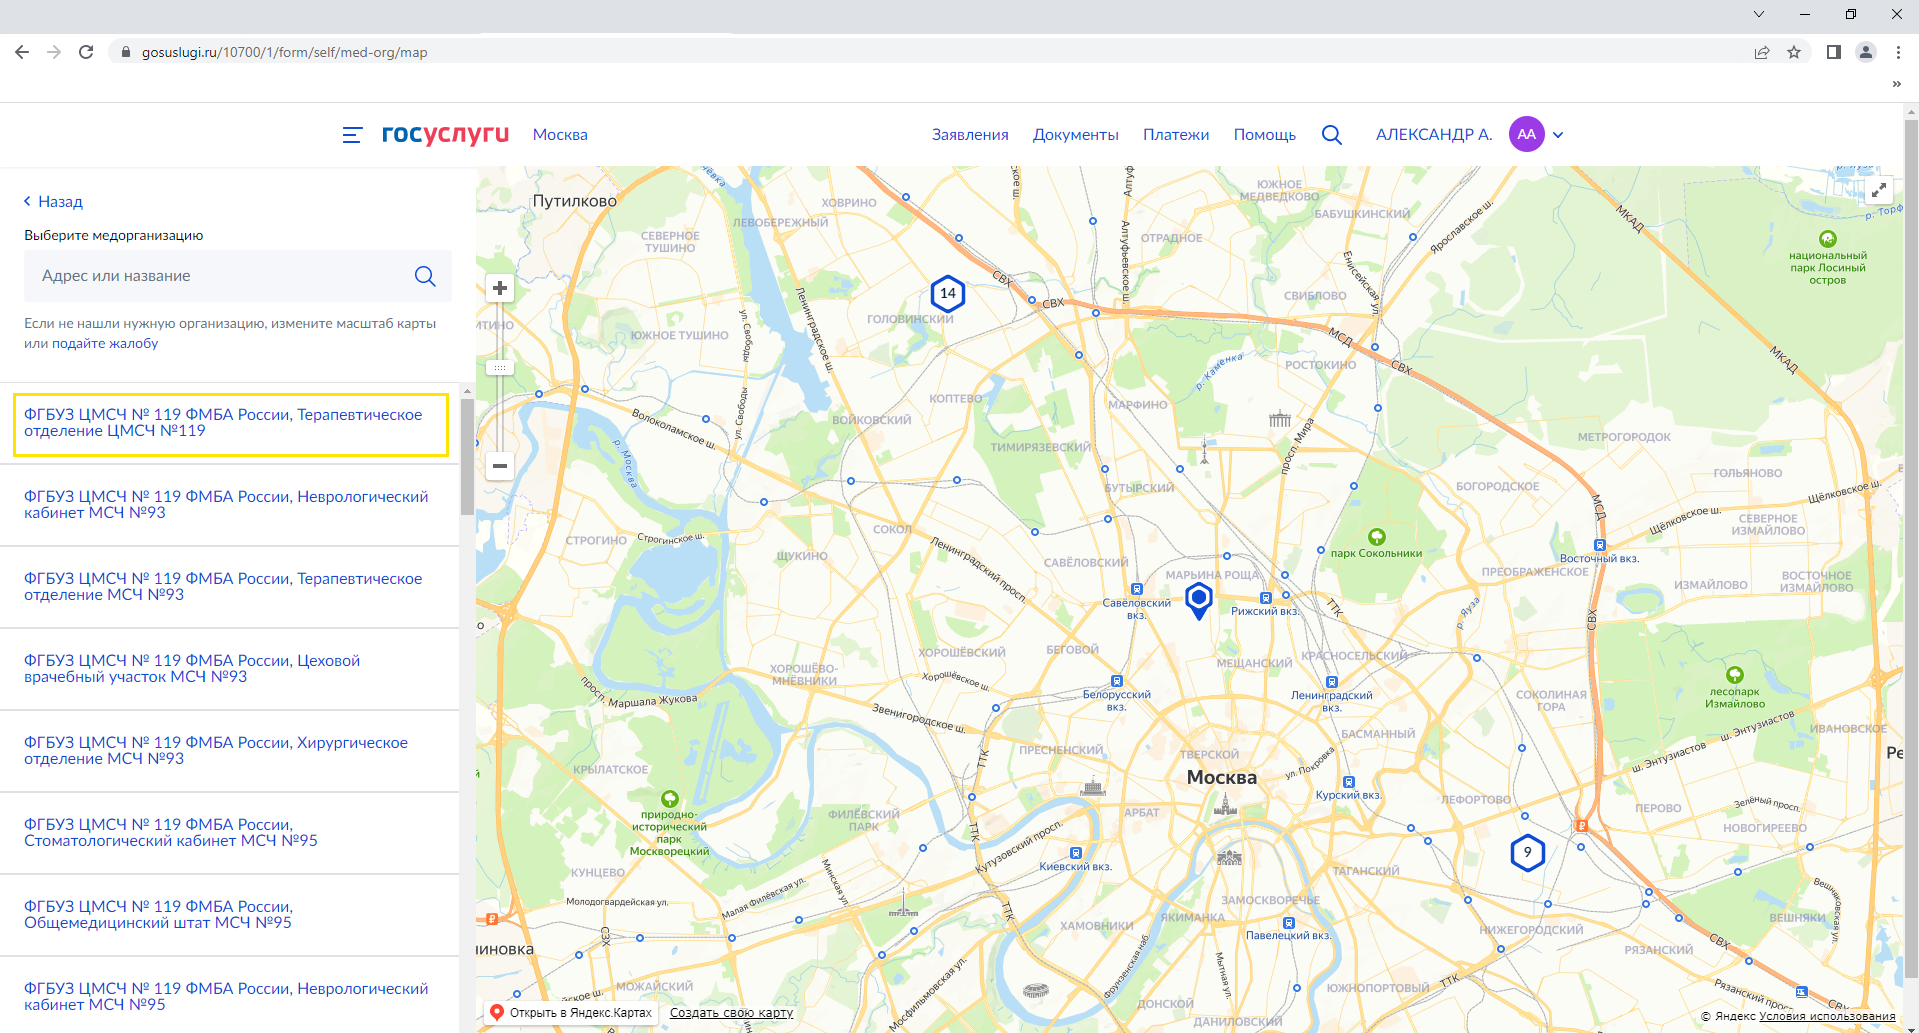Open the tab search chevron in title bar
This screenshot has height=1033, width=1919.
(x=1759, y=14)
